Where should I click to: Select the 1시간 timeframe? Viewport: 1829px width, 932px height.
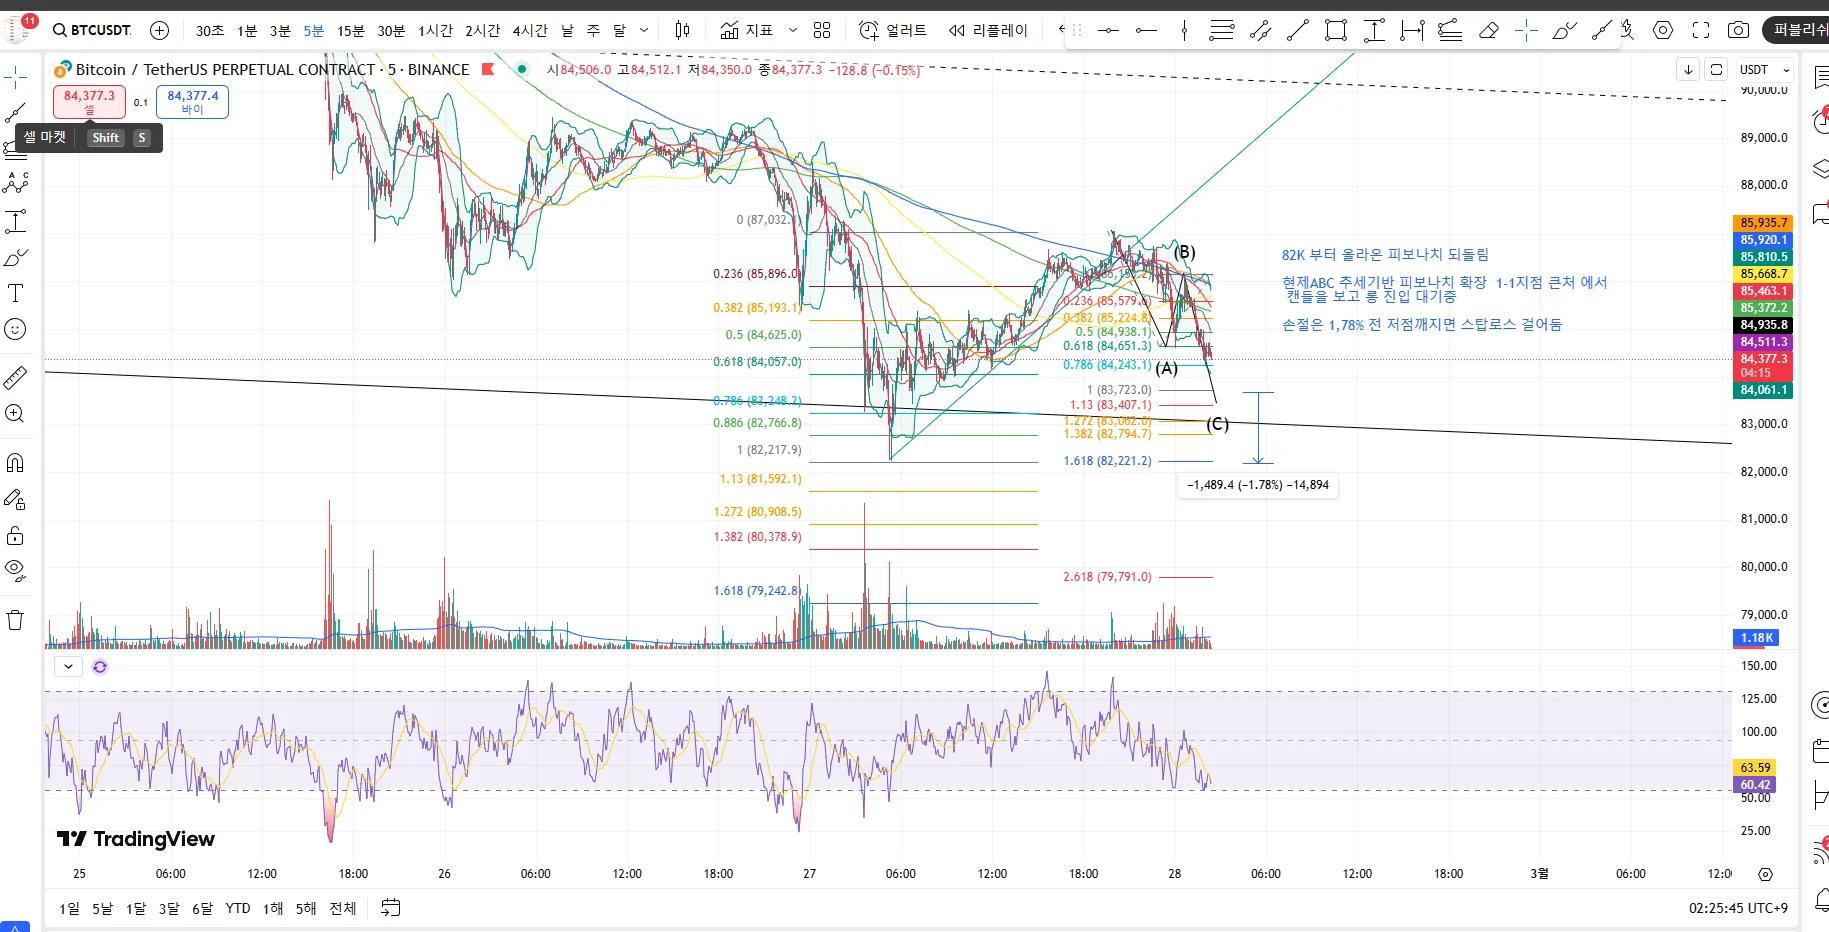click(x=436, y=31)
